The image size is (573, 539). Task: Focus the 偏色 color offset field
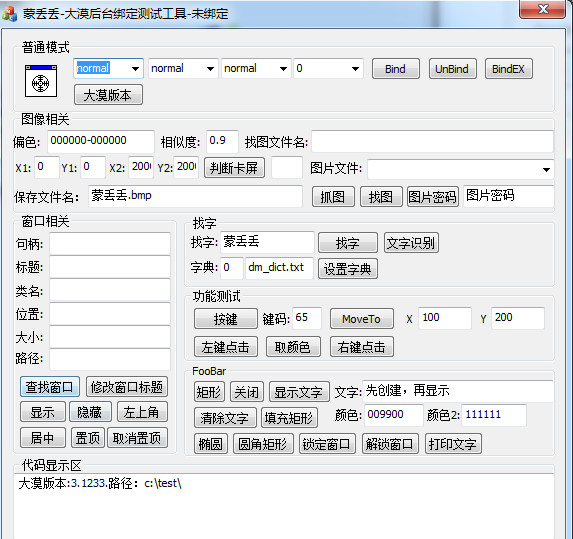[x=100, y=141]
